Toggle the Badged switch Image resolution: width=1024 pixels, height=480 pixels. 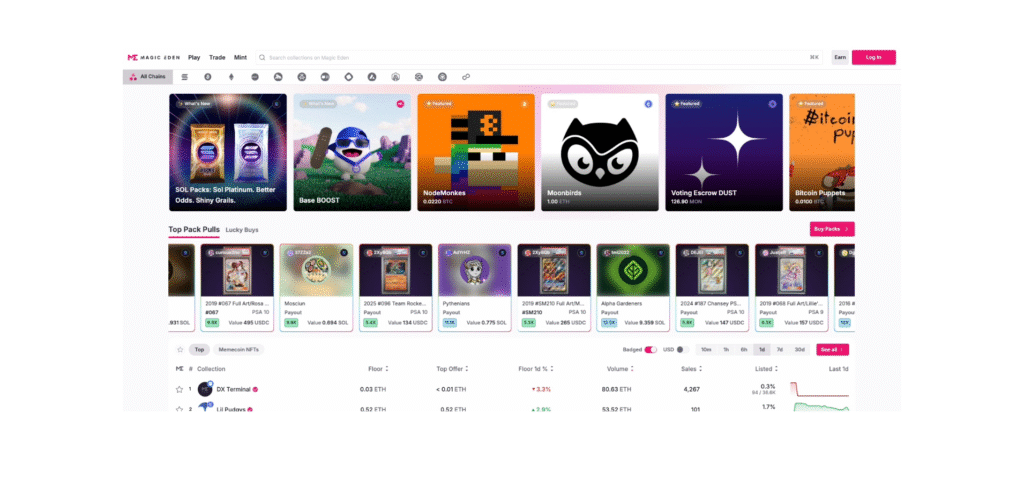coord(651,350)
